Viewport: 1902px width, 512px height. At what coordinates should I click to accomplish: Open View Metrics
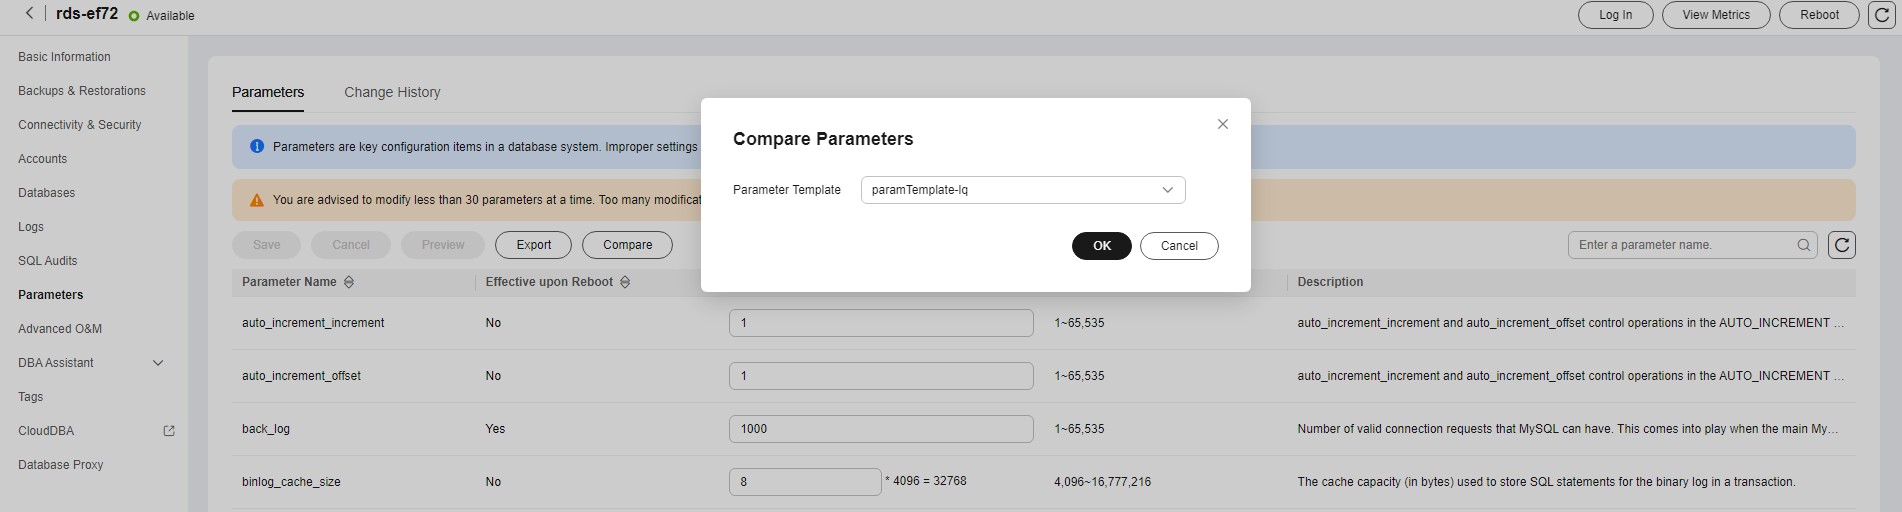[x=1716, y=15]
